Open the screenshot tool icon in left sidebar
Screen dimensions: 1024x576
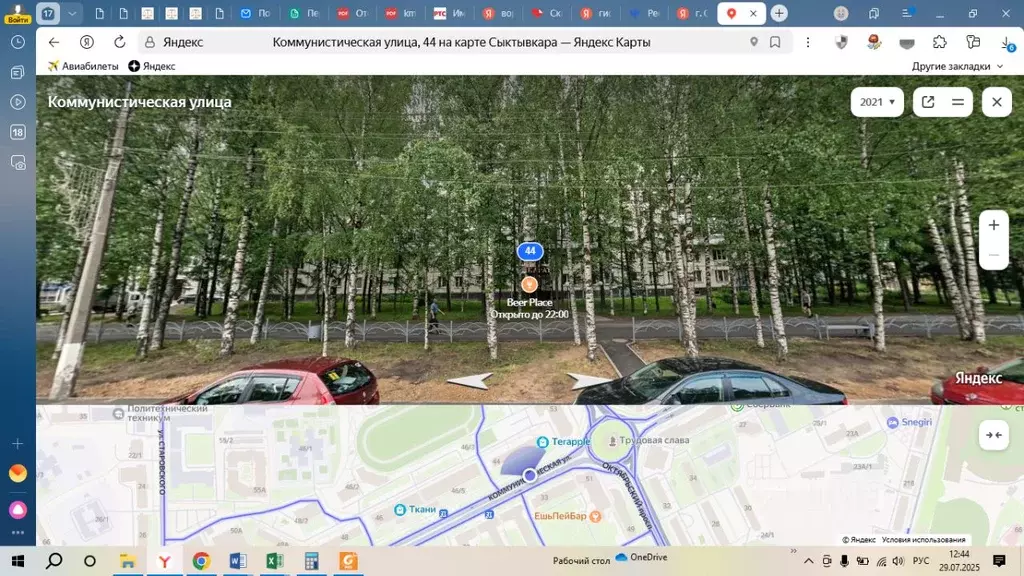[18, 163]
